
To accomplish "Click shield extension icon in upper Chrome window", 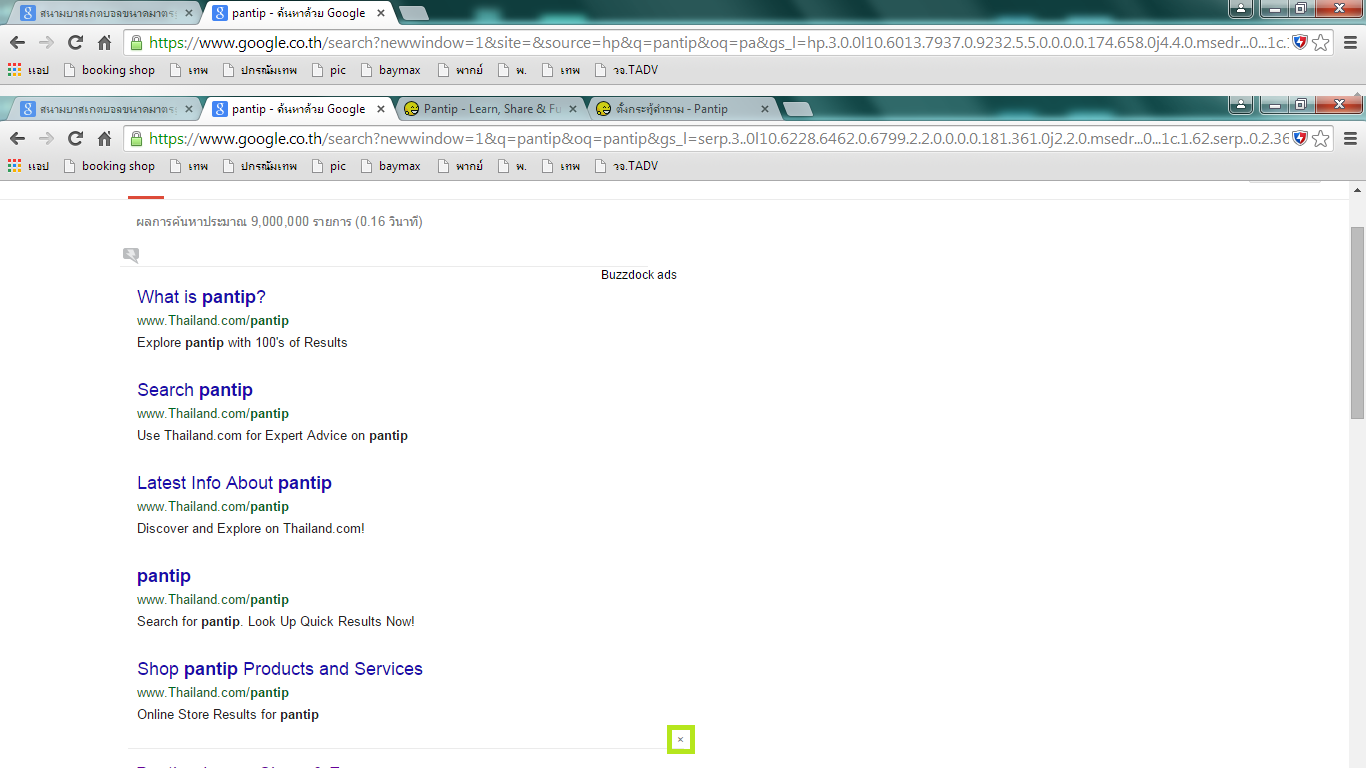I will pyautogui.click(x=1300, y=43).
